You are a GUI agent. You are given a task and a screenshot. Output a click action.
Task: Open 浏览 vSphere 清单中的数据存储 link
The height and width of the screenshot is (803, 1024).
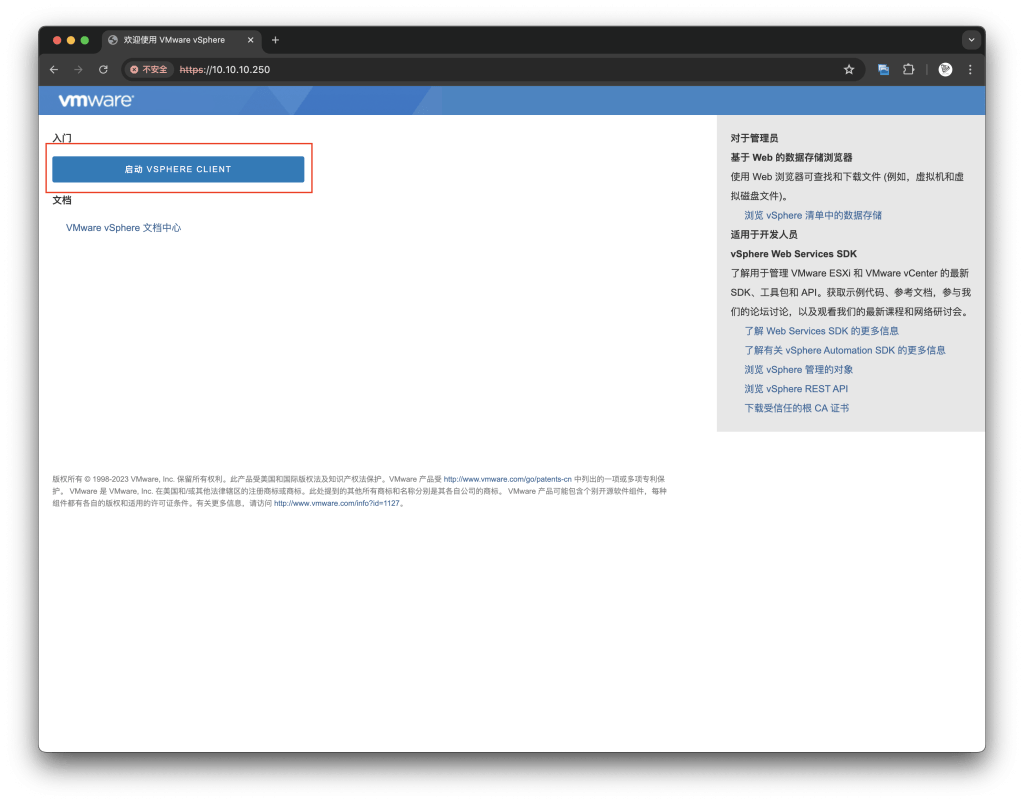tap(812, 215)
